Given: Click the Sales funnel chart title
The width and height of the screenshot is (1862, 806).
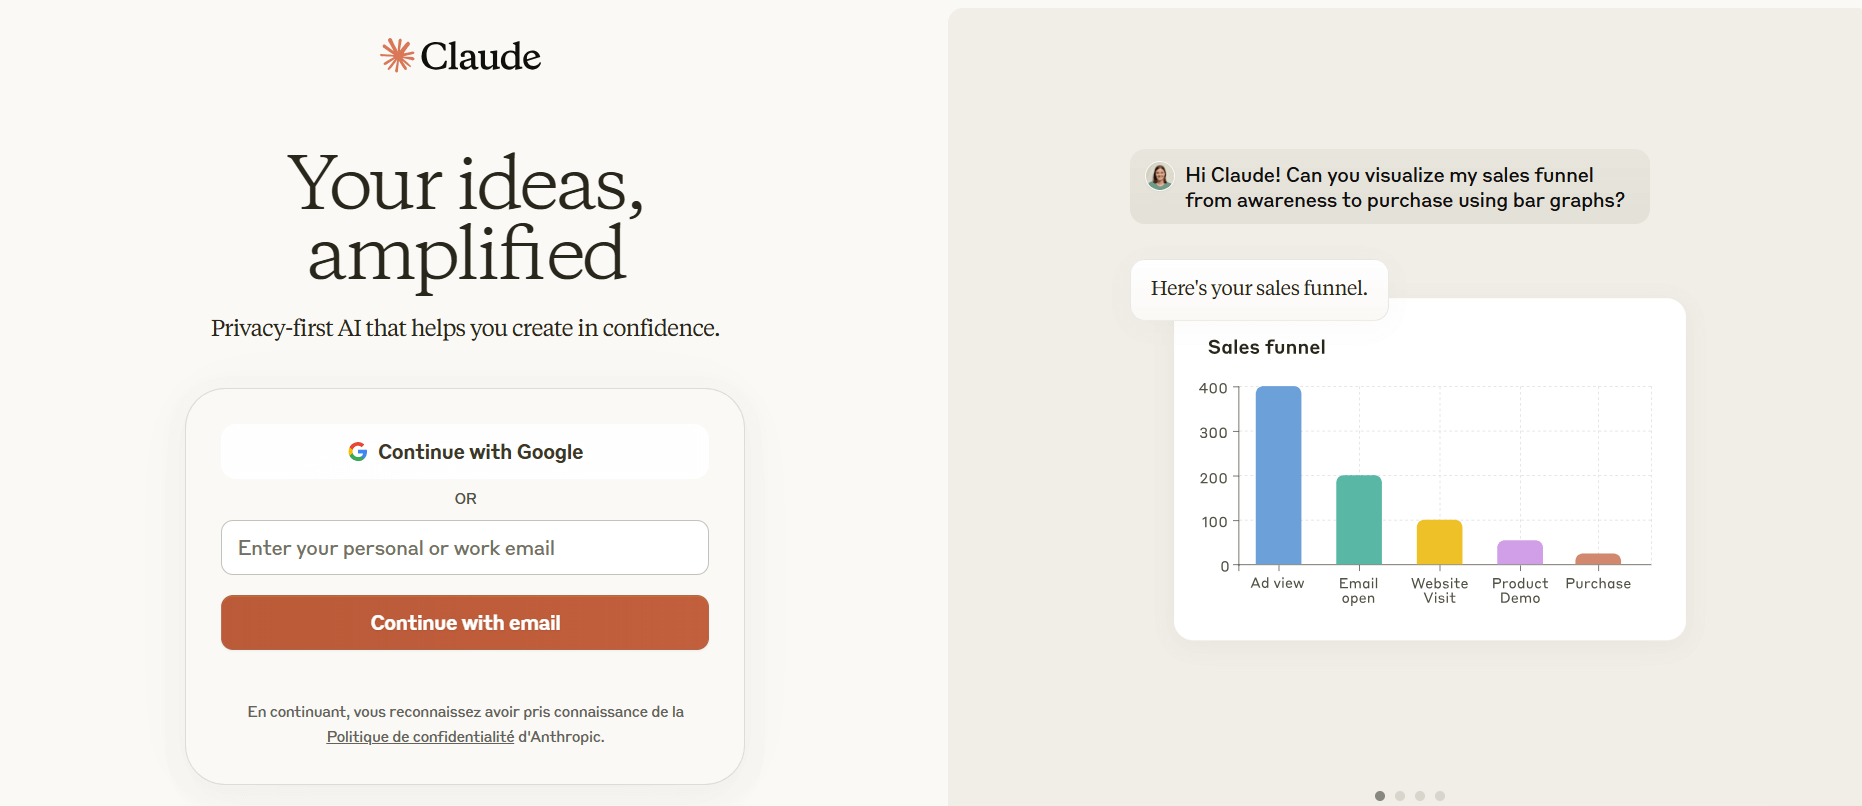Looking at the screenshot, I should tap(1267, 347).
